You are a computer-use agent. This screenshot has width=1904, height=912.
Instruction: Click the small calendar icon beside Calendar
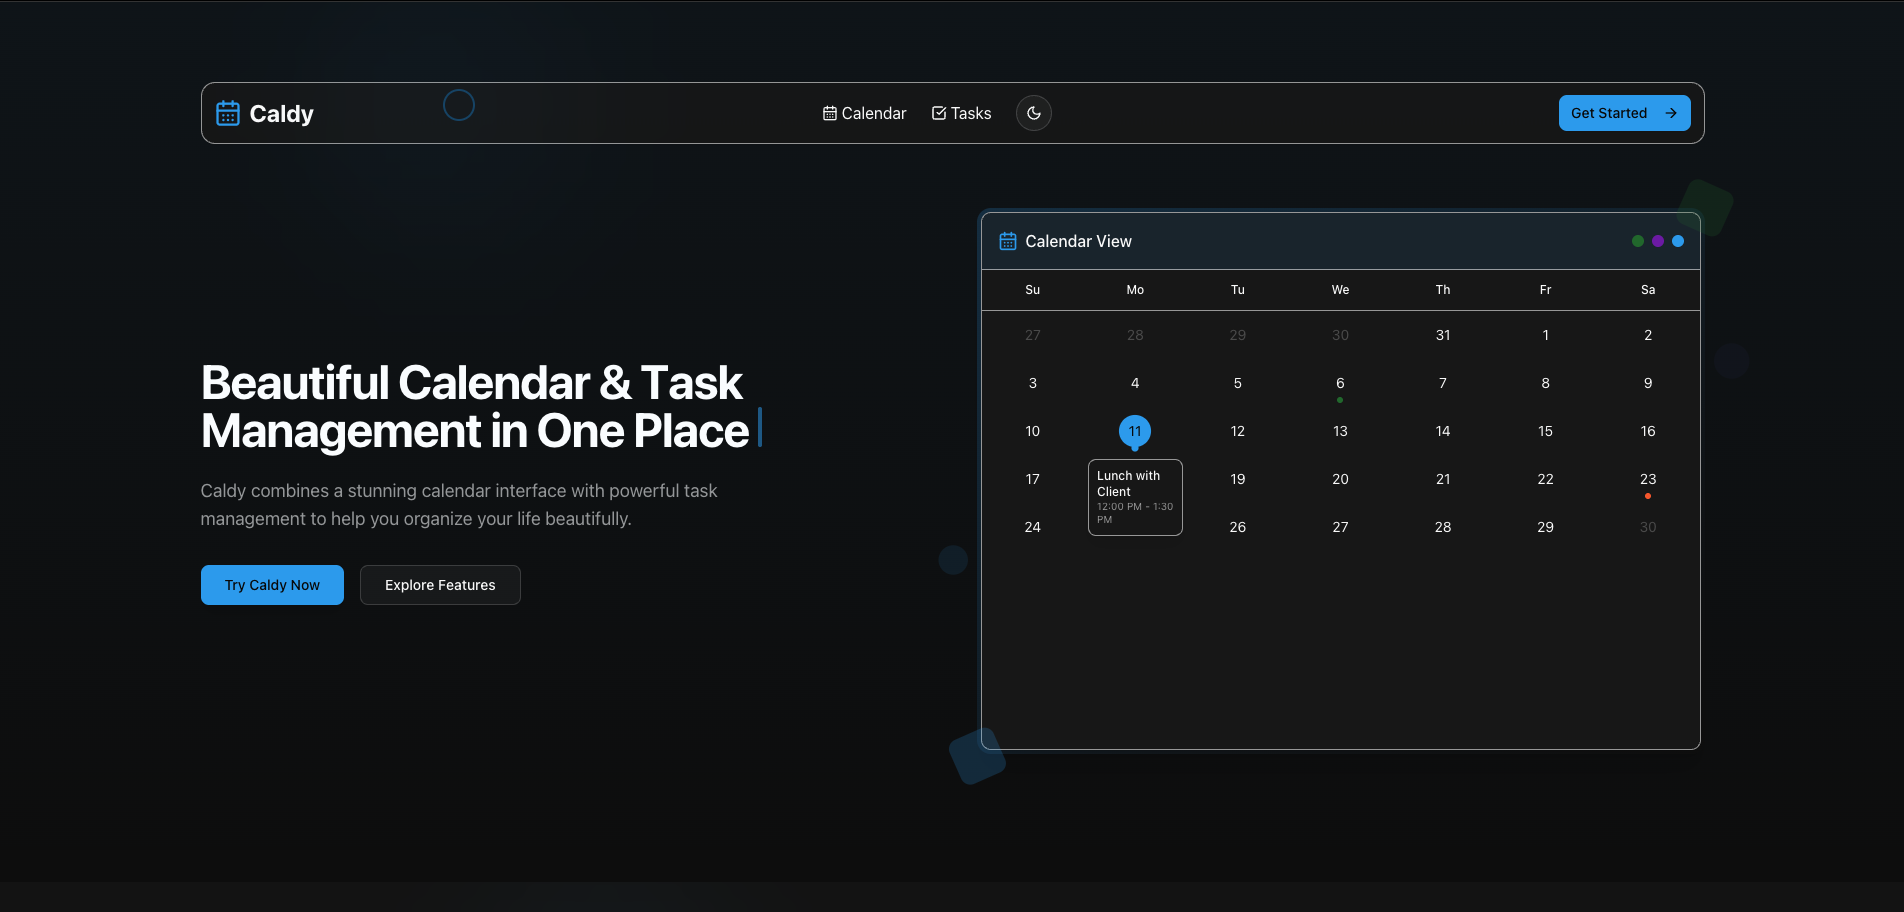coord(830,113)
